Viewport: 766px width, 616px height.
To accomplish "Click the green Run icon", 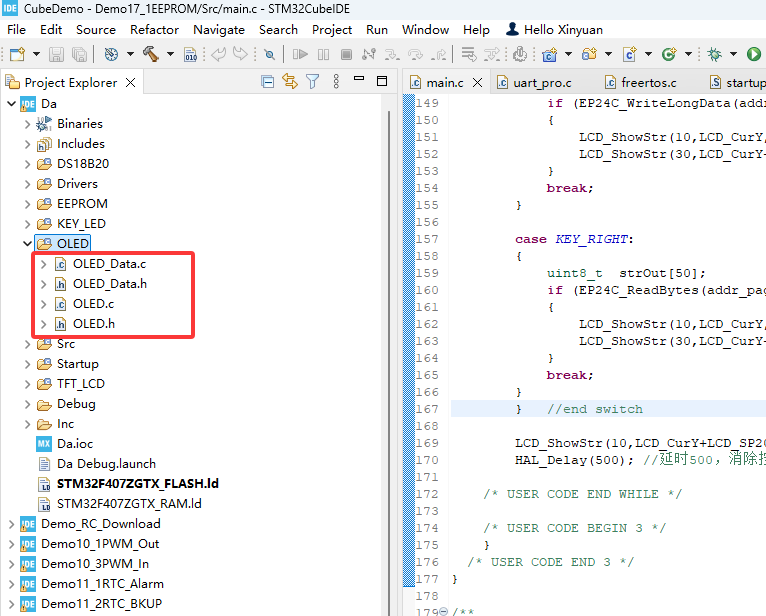I will point(754,54).
